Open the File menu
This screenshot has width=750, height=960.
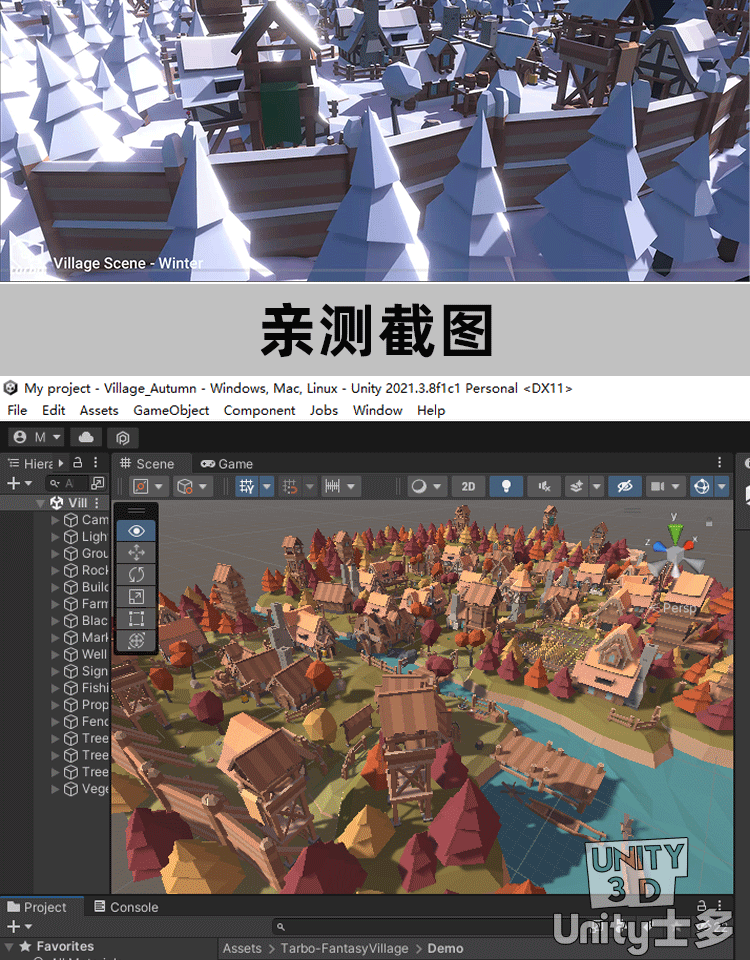click(17, 410)
